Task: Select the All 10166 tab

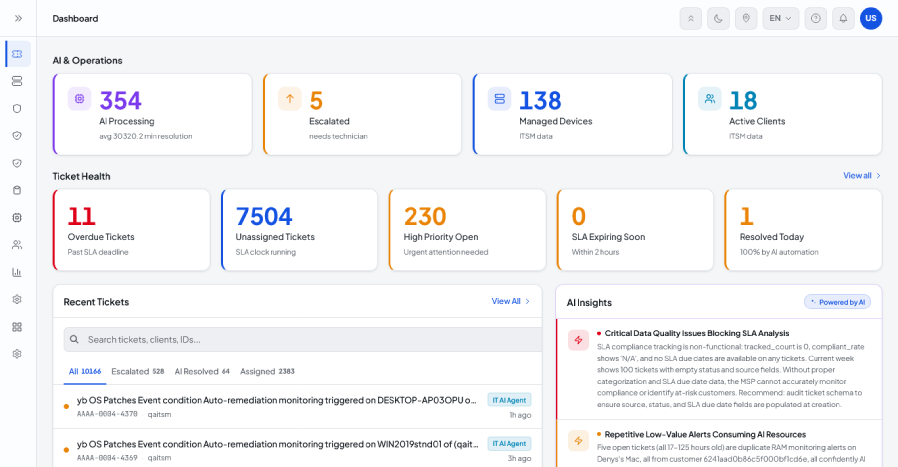Action: pyautogui.click(x=85, y=371)
